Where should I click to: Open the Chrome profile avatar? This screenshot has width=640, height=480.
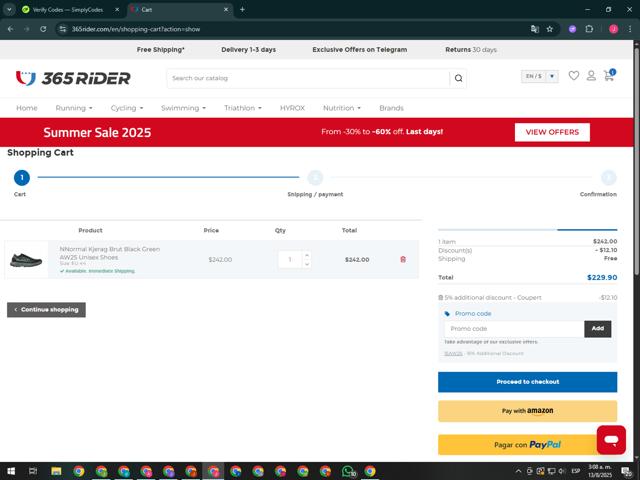tap(613, 29)
